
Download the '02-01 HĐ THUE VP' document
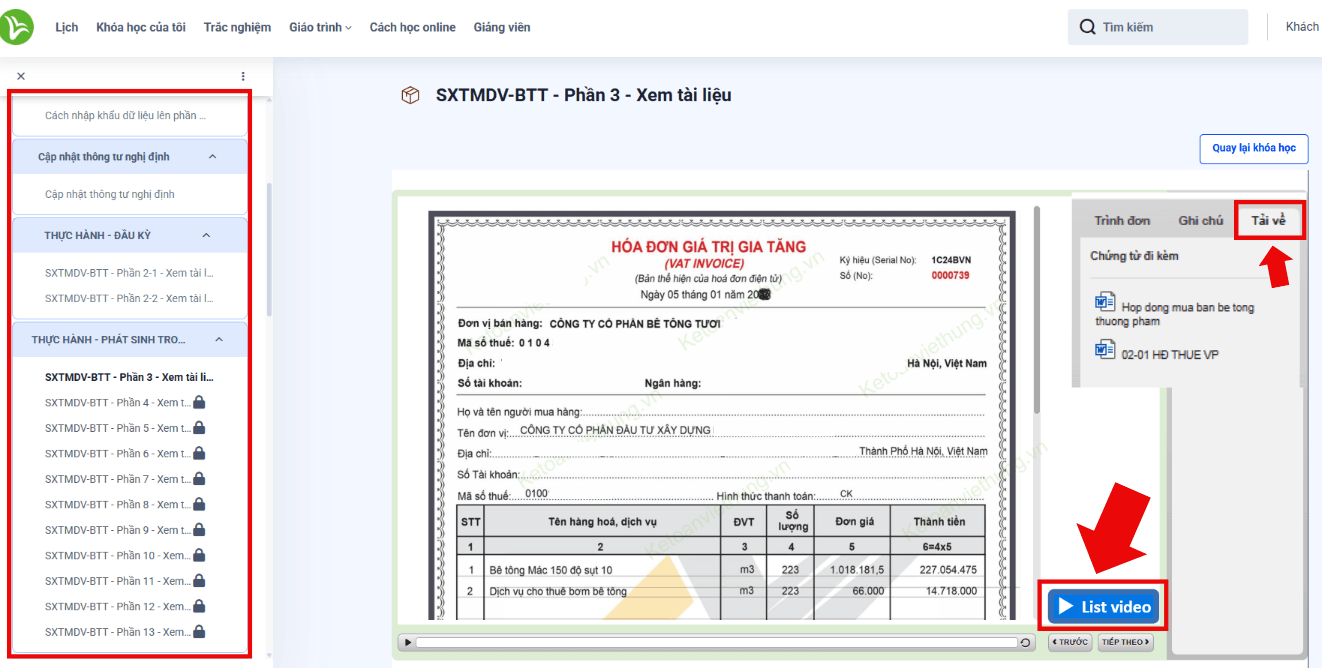pyautogui.click(x=1169, y=354)
